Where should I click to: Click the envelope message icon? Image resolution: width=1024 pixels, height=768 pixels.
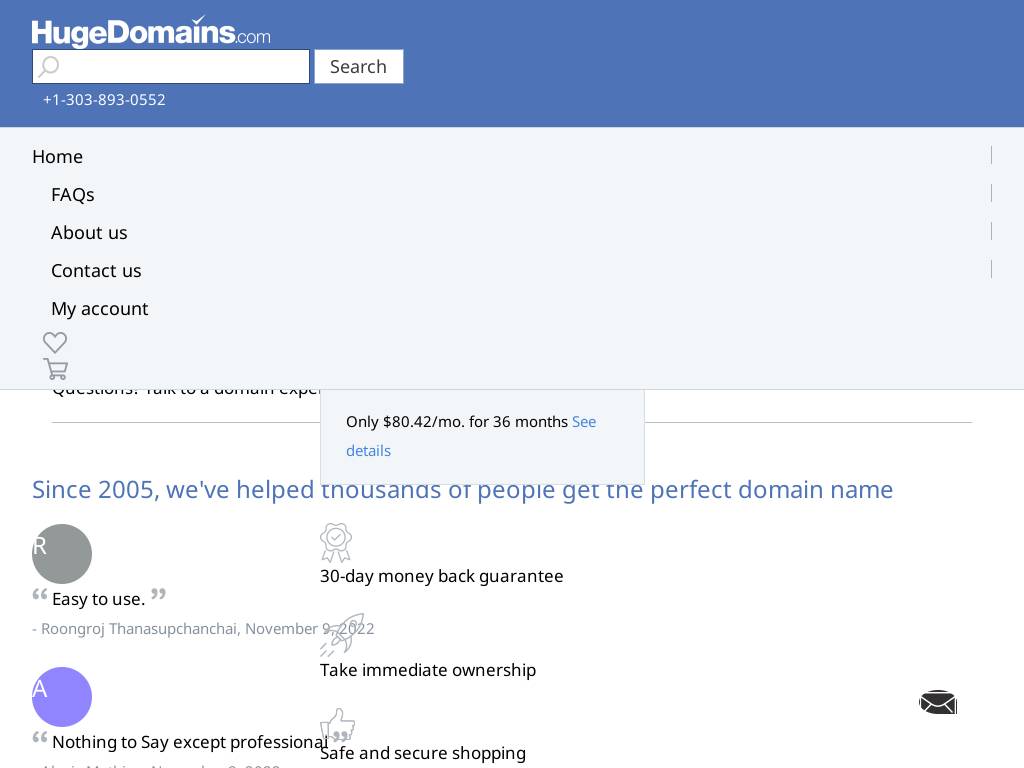point(938,703)
